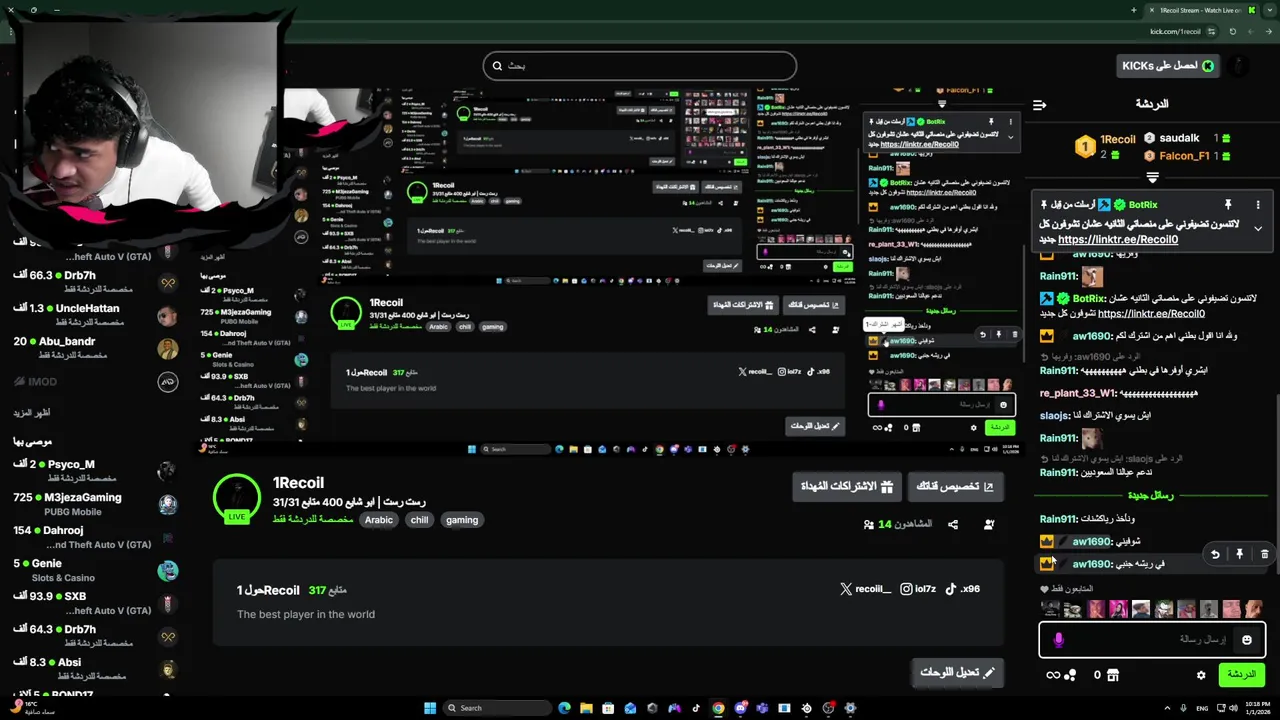The height and width of the screenshot is (720, 1280).
Task: Click the Get KICKs button
Action: click(1167, 66)
